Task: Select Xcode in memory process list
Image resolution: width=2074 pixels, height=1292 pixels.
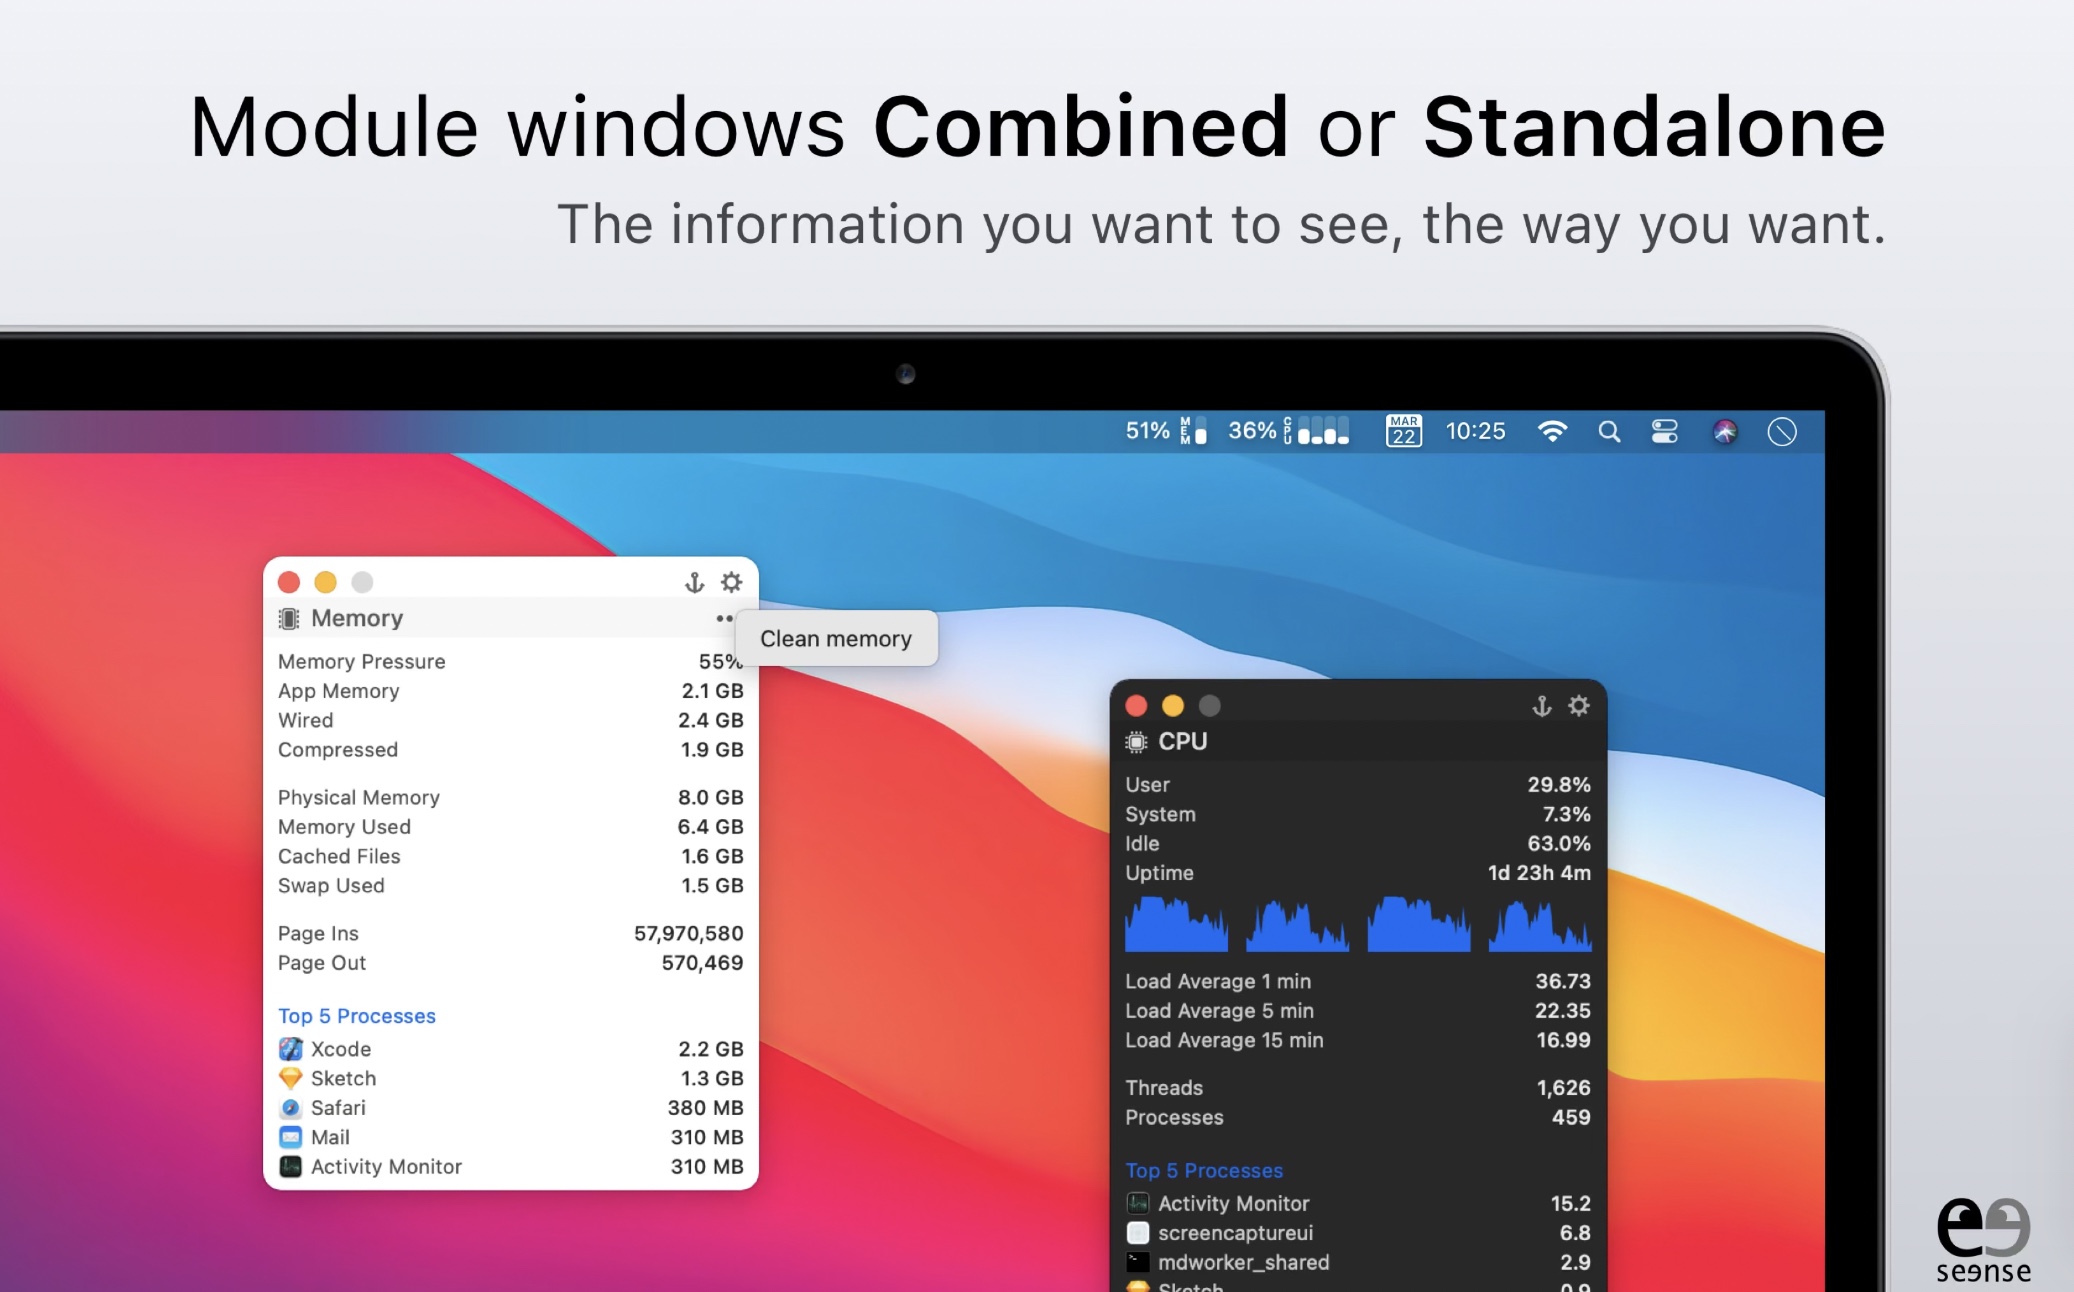Action: click(x=341, y=1049)
